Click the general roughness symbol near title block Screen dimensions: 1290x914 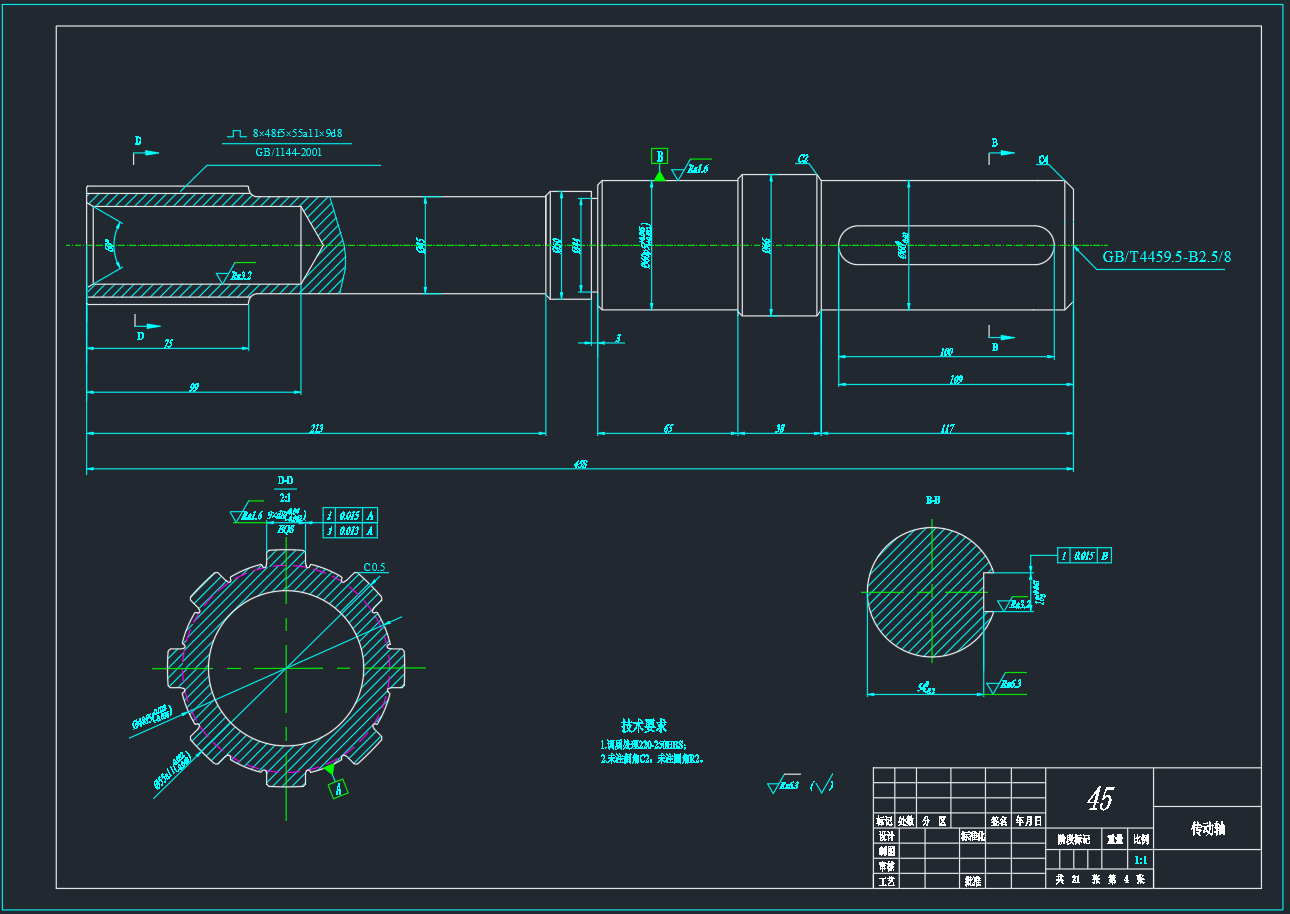(784, 785)
